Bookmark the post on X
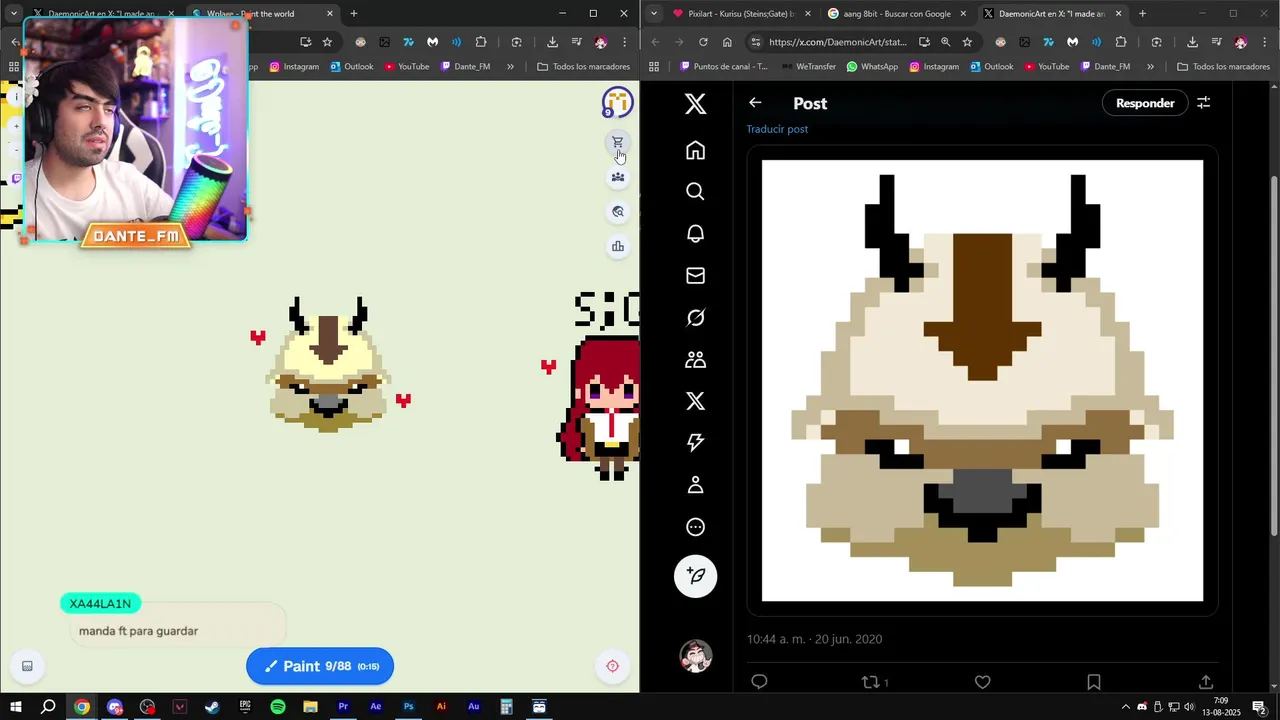Image resolution: width=1280 pixels, height=720 pixels. (x=1094, y=682)
